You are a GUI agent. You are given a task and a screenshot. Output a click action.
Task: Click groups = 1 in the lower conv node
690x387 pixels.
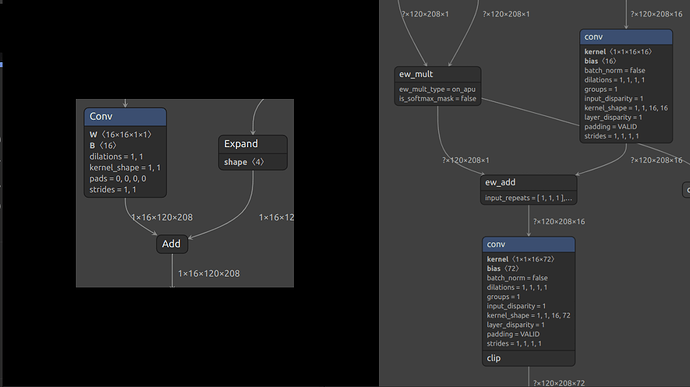[x=503, y=297]
